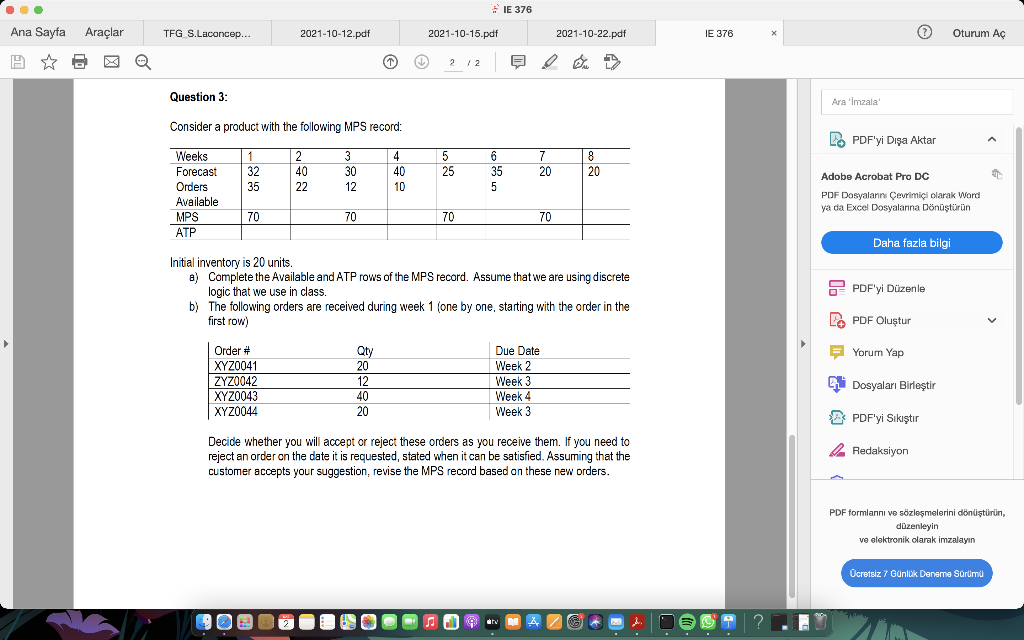Screen dimensions: 1024x640
Task: Open the help question mark icon
Action: pyautogui.click(x=924, y=32)
